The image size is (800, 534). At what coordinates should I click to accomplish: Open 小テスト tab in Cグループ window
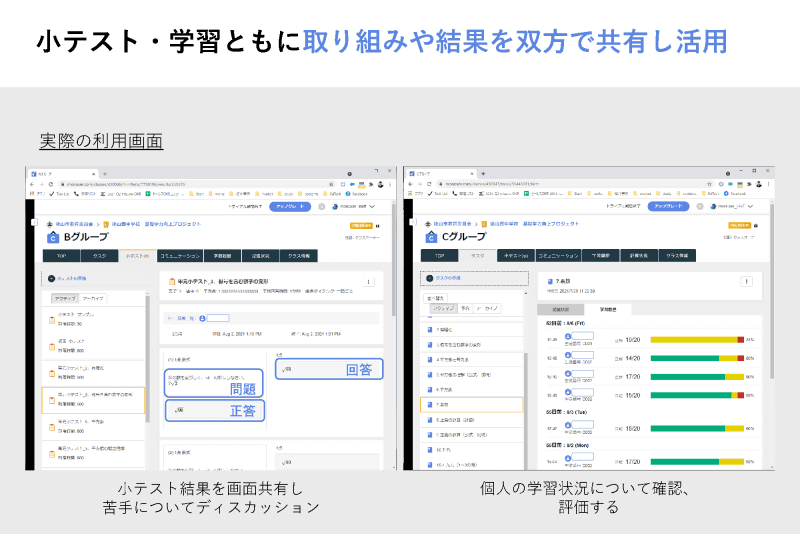click(516, 256)
